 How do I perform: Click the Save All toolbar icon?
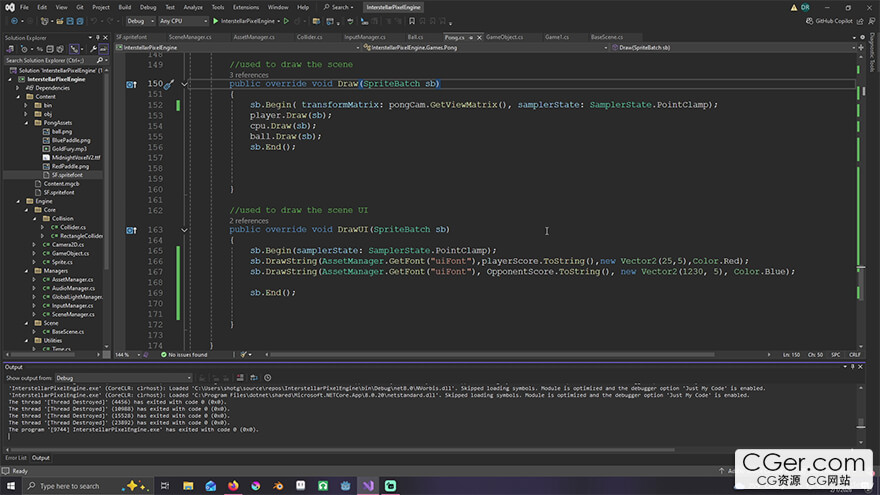[x=80, y=20]
